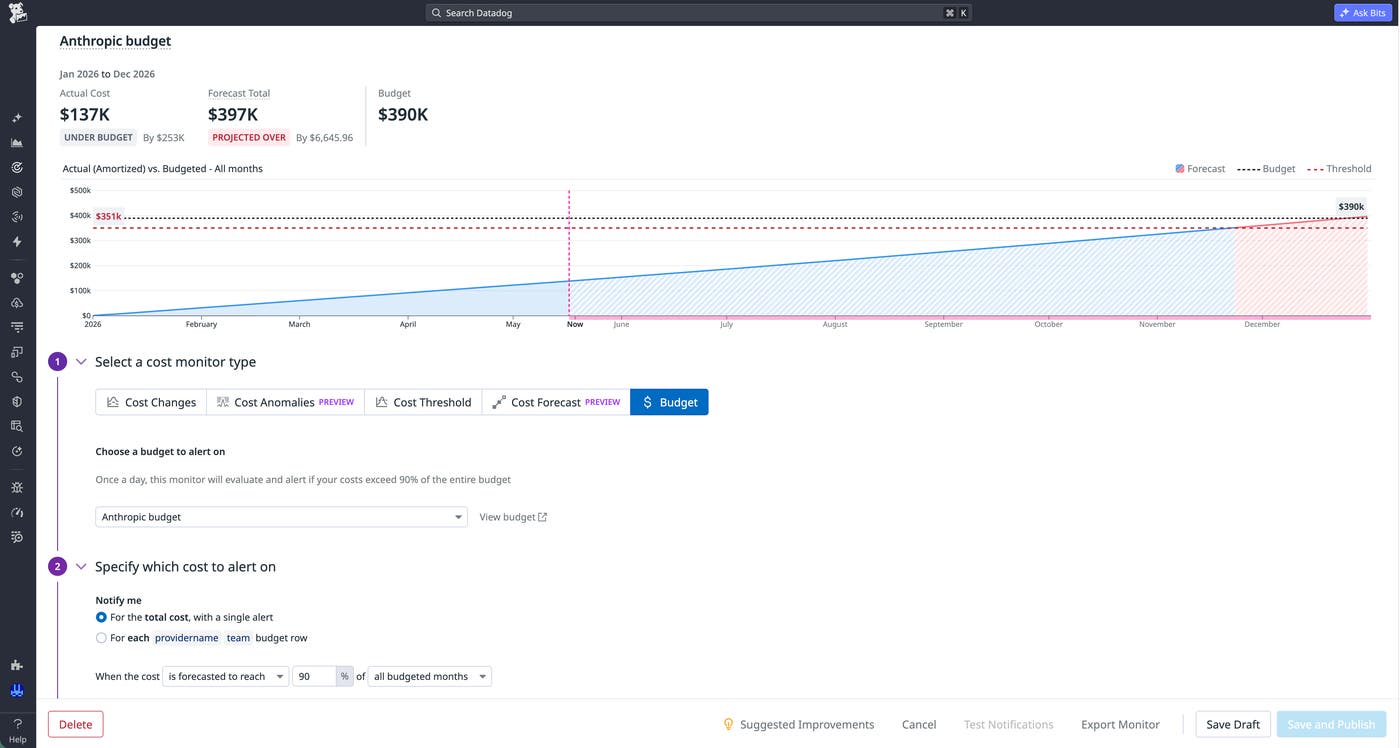Click the magnifier in Search Datadog bar
Viewport: 1400px width, 748px height.
coord(436,13)
